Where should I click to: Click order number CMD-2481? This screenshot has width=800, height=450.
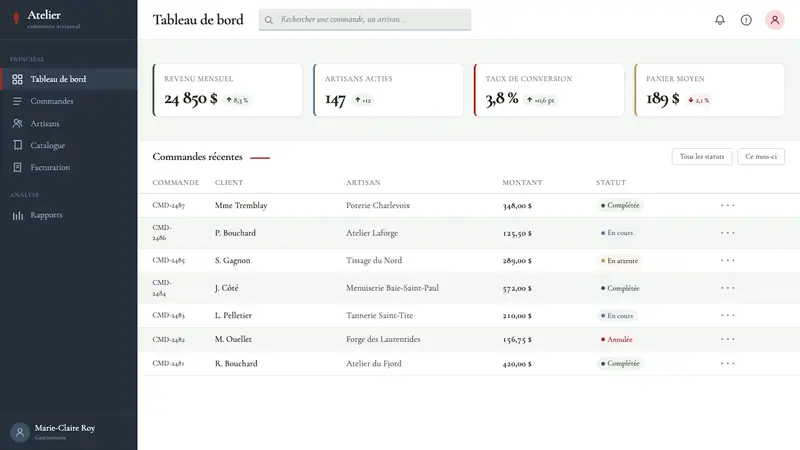tap(168, 363)
